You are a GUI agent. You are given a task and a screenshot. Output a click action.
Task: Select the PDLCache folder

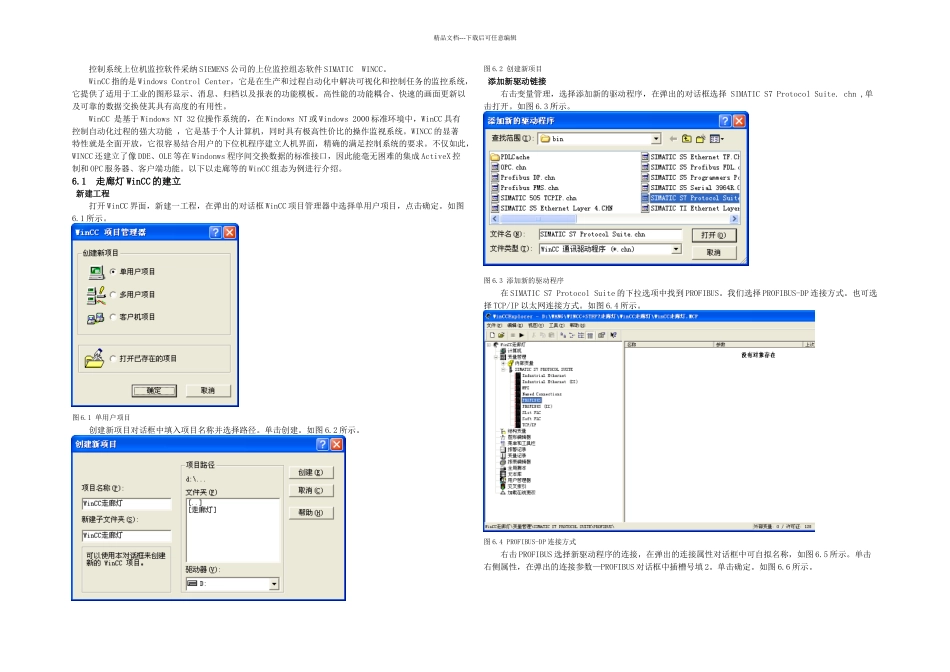[510, 157]
